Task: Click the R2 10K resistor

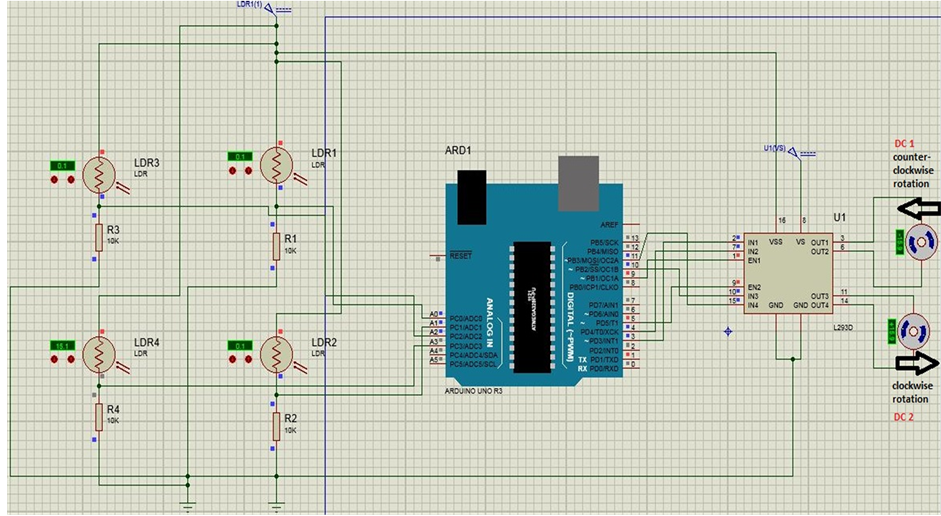Action: [x=275, y=426]
